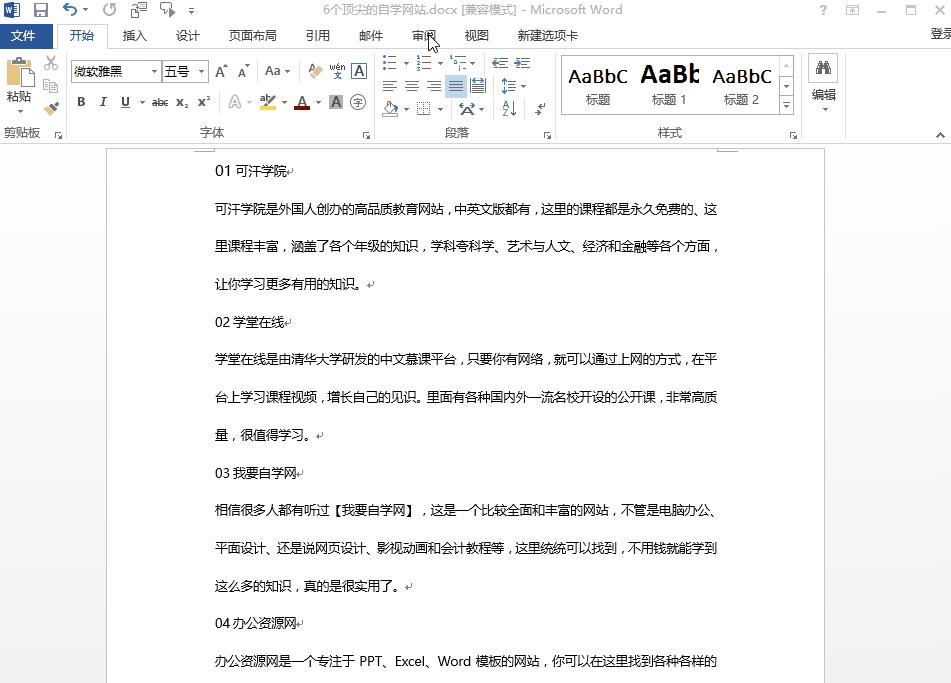
Task: Open the Font dialog launcher
Action: click(366, 135)
